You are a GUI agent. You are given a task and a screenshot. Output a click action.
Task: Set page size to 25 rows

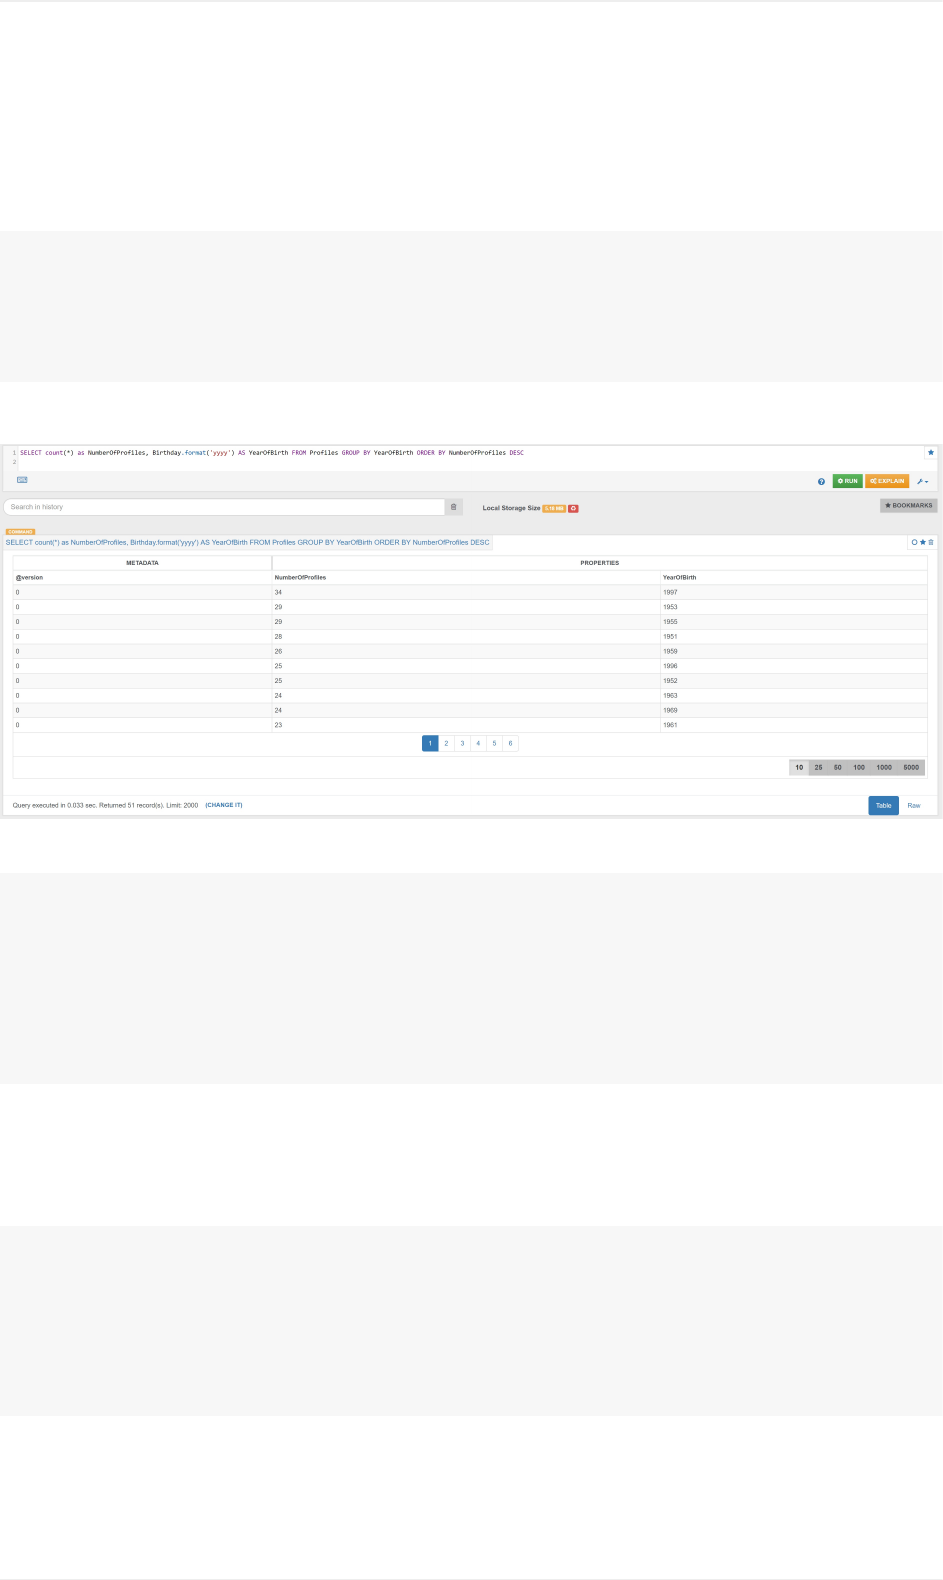[818, 767]
